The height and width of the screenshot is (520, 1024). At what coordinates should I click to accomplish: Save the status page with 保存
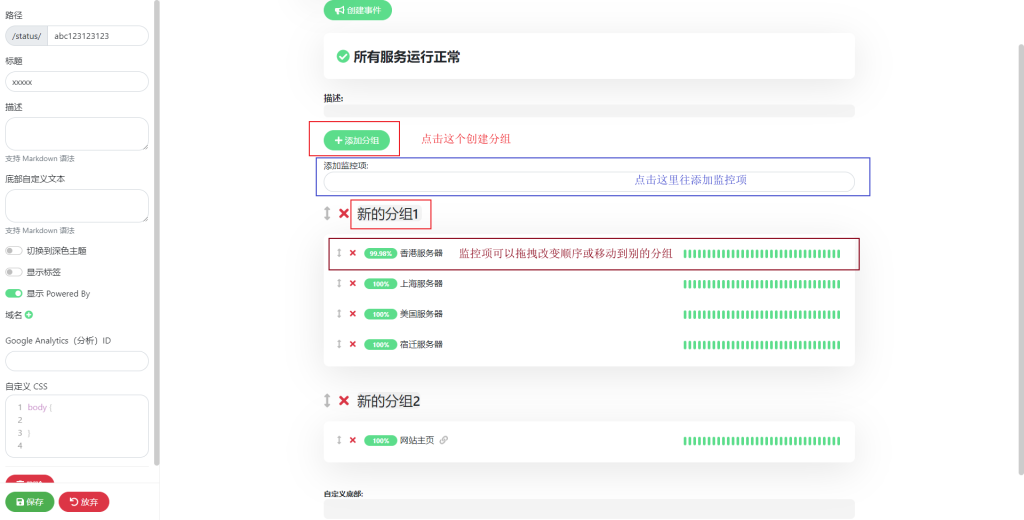tap(29, 502)
